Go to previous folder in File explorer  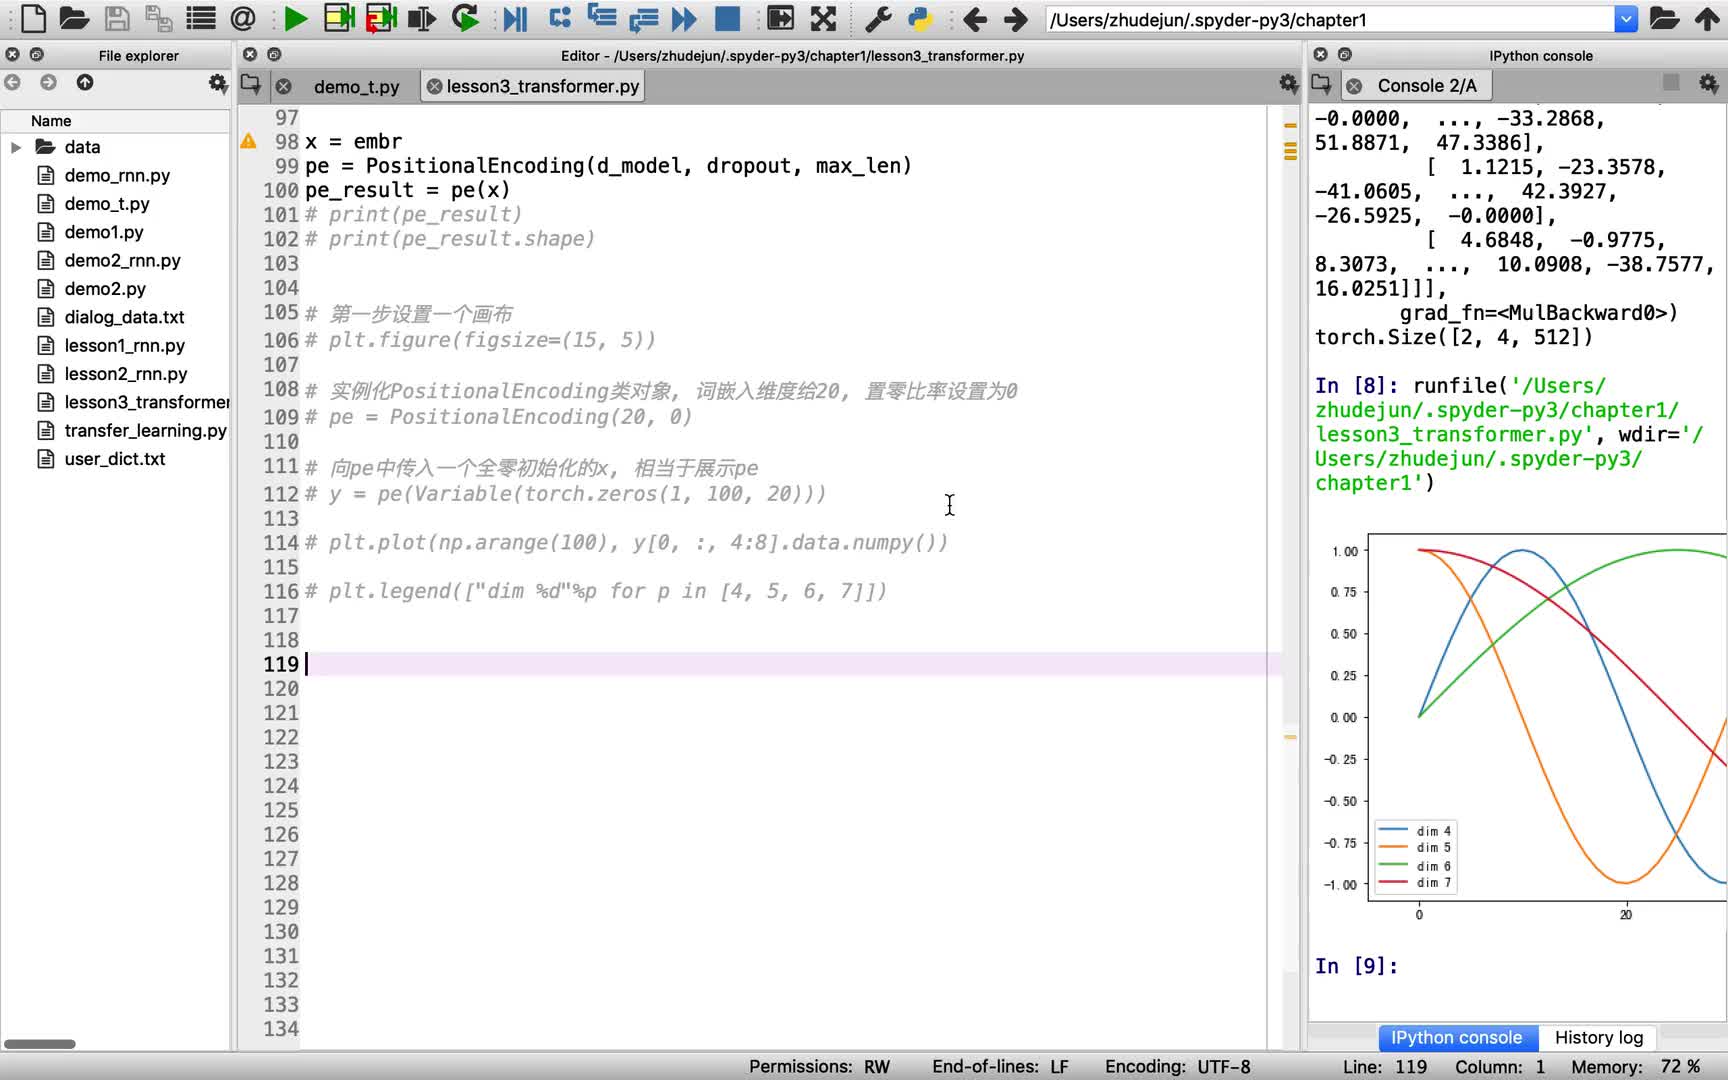tap(13, 83)
